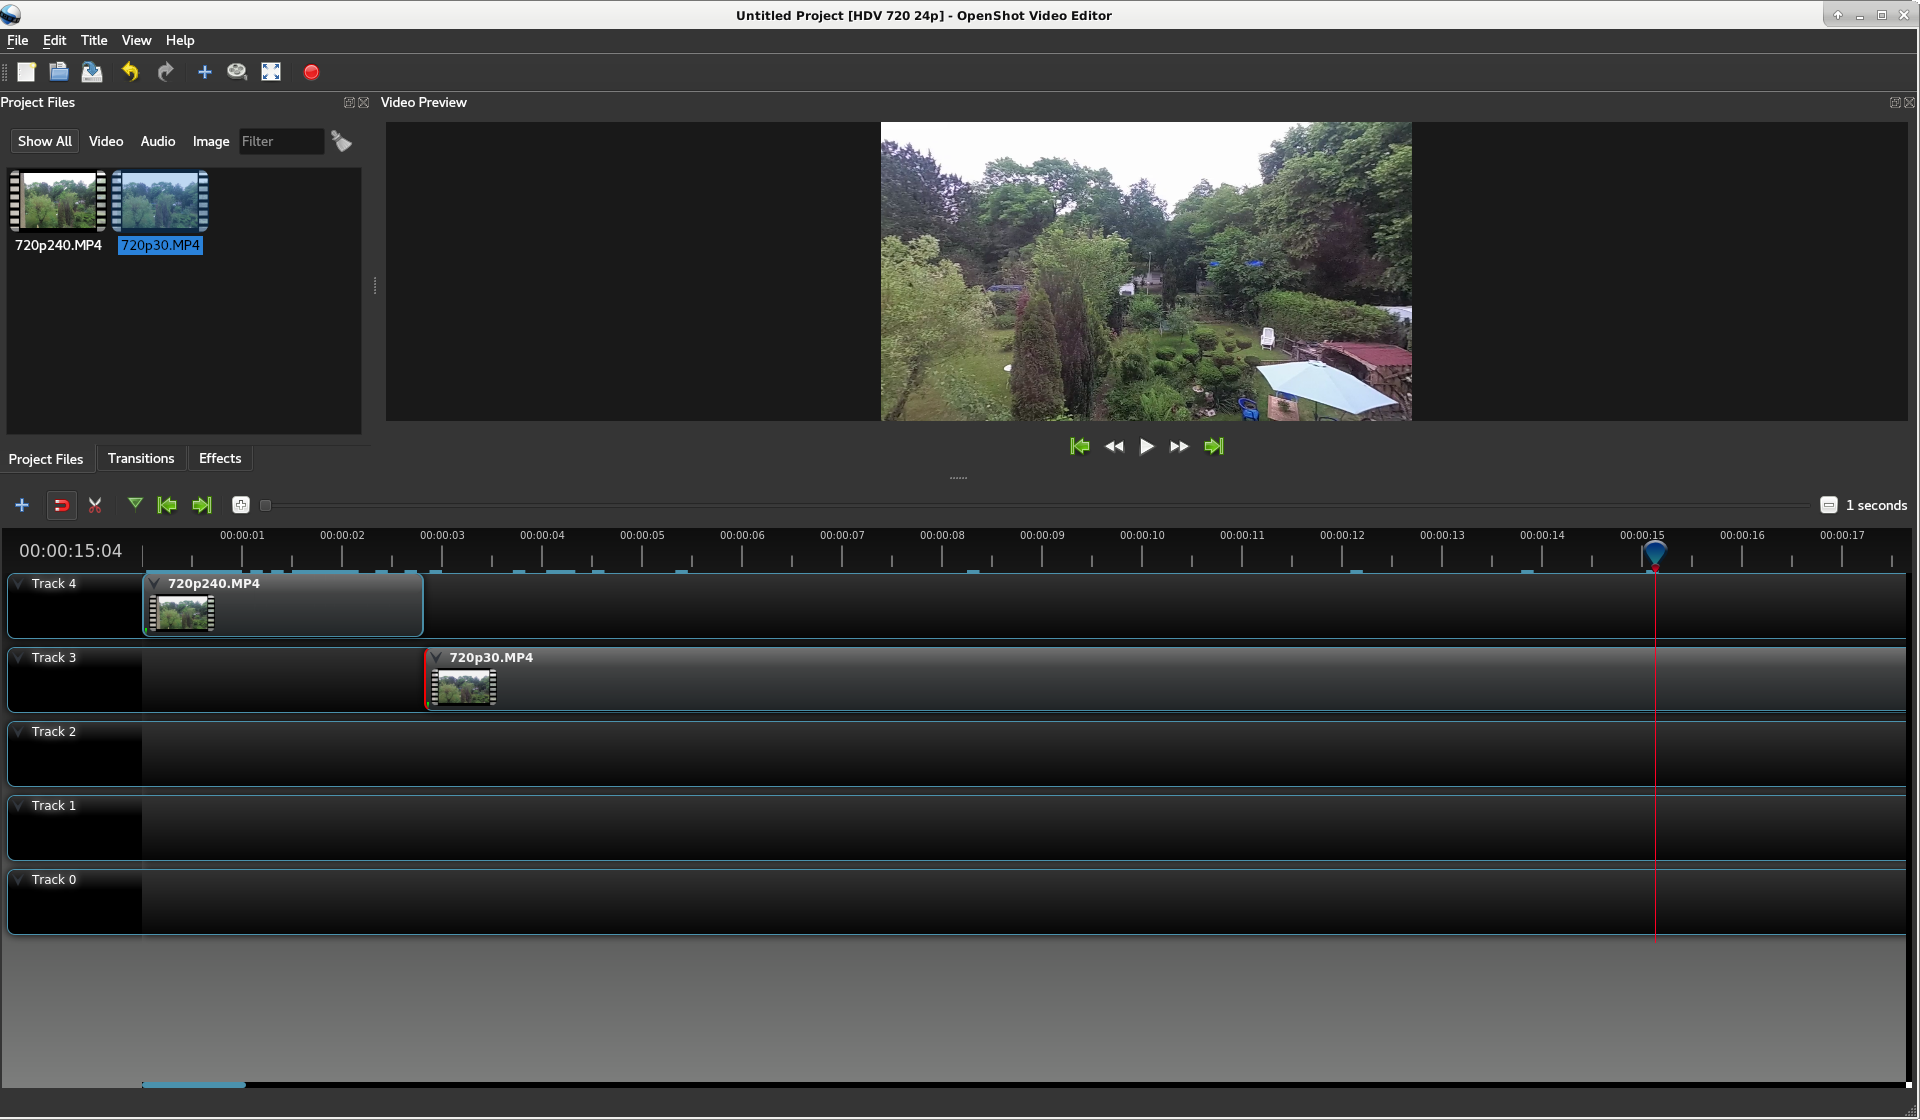Export the video with the red export icon
The width and height of the screenshot is (1920, 1120).
point(310,71)
